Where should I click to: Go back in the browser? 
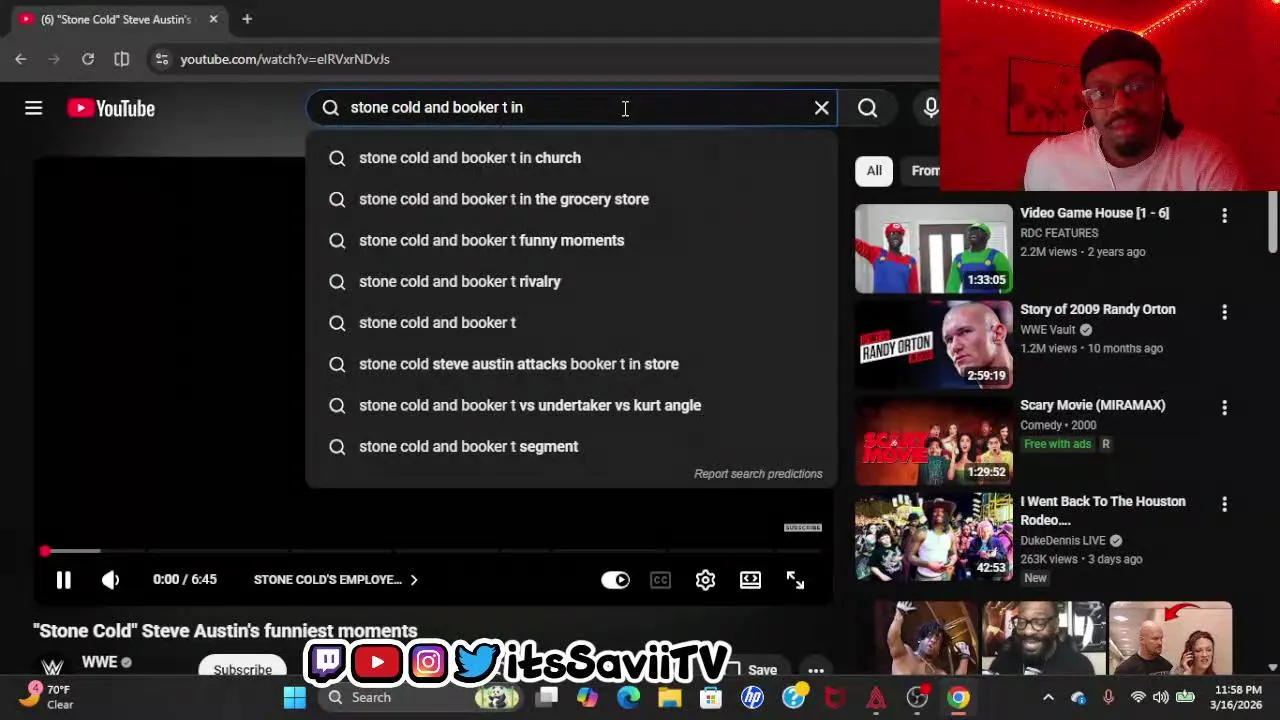point(21,59)
